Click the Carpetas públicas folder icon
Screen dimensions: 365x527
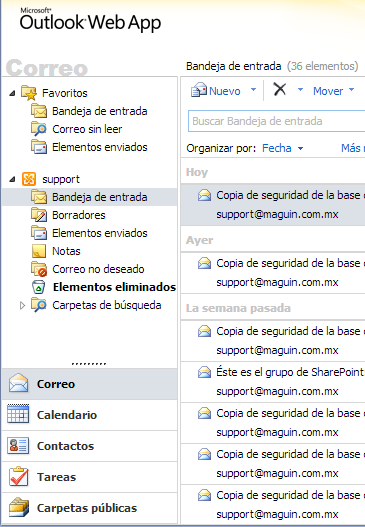19,507
